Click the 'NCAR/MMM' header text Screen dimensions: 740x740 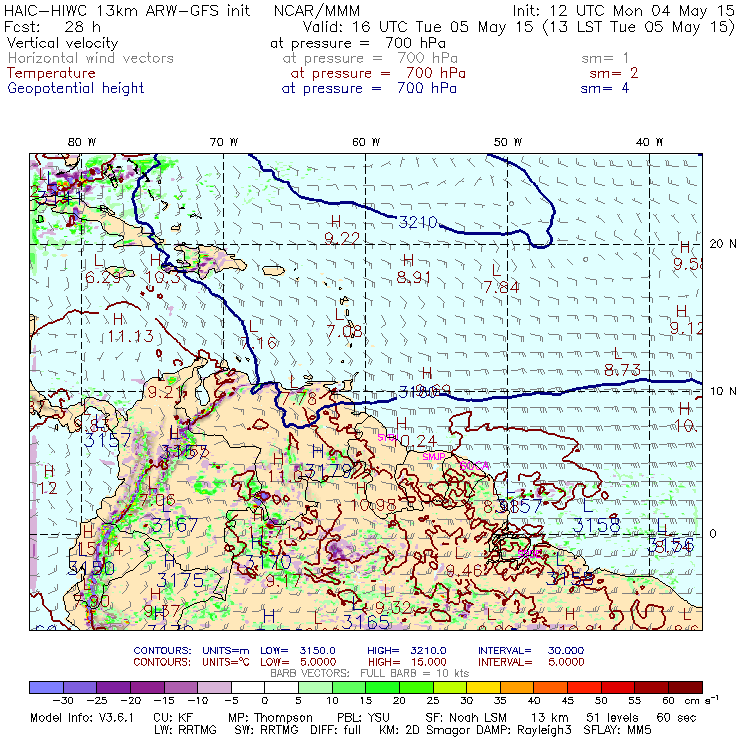[x=317, y=11]
